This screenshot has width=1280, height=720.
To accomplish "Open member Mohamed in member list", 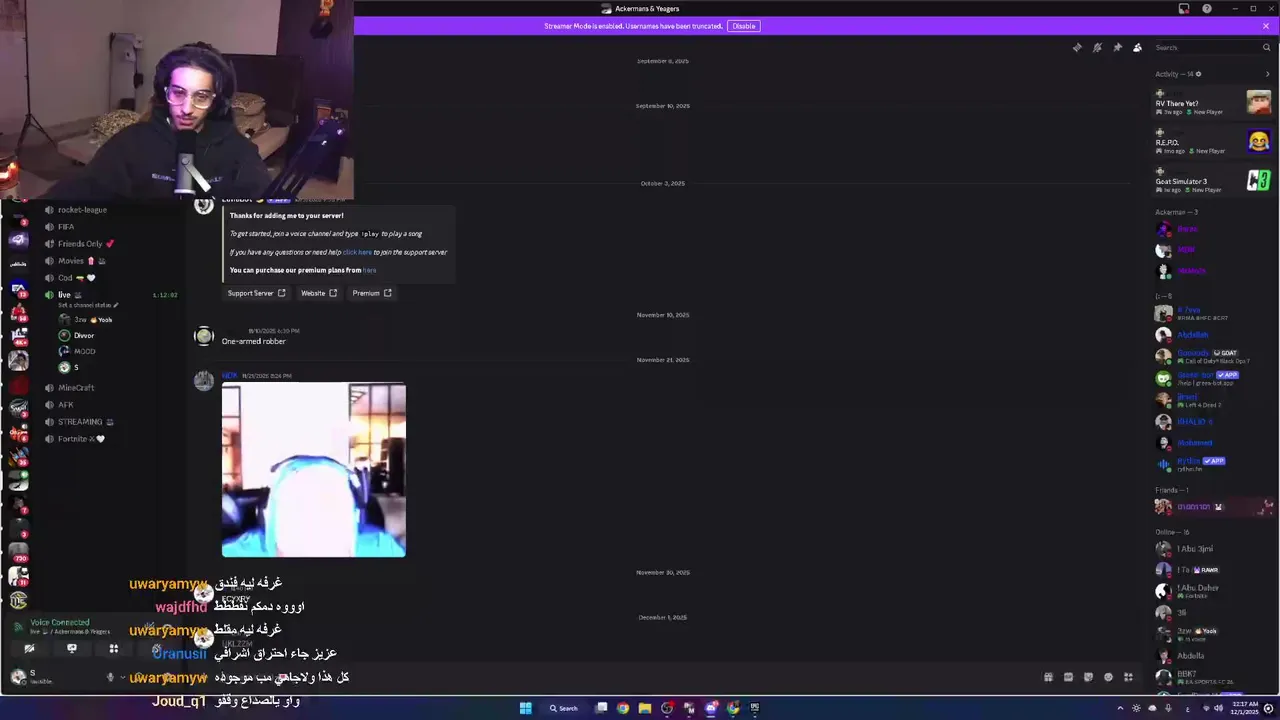I will [1195, 443].
